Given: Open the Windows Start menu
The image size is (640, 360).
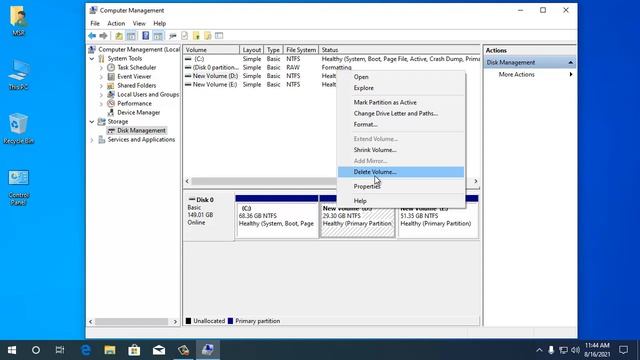Looking at the screenshot, I should [x=12, y=350].
